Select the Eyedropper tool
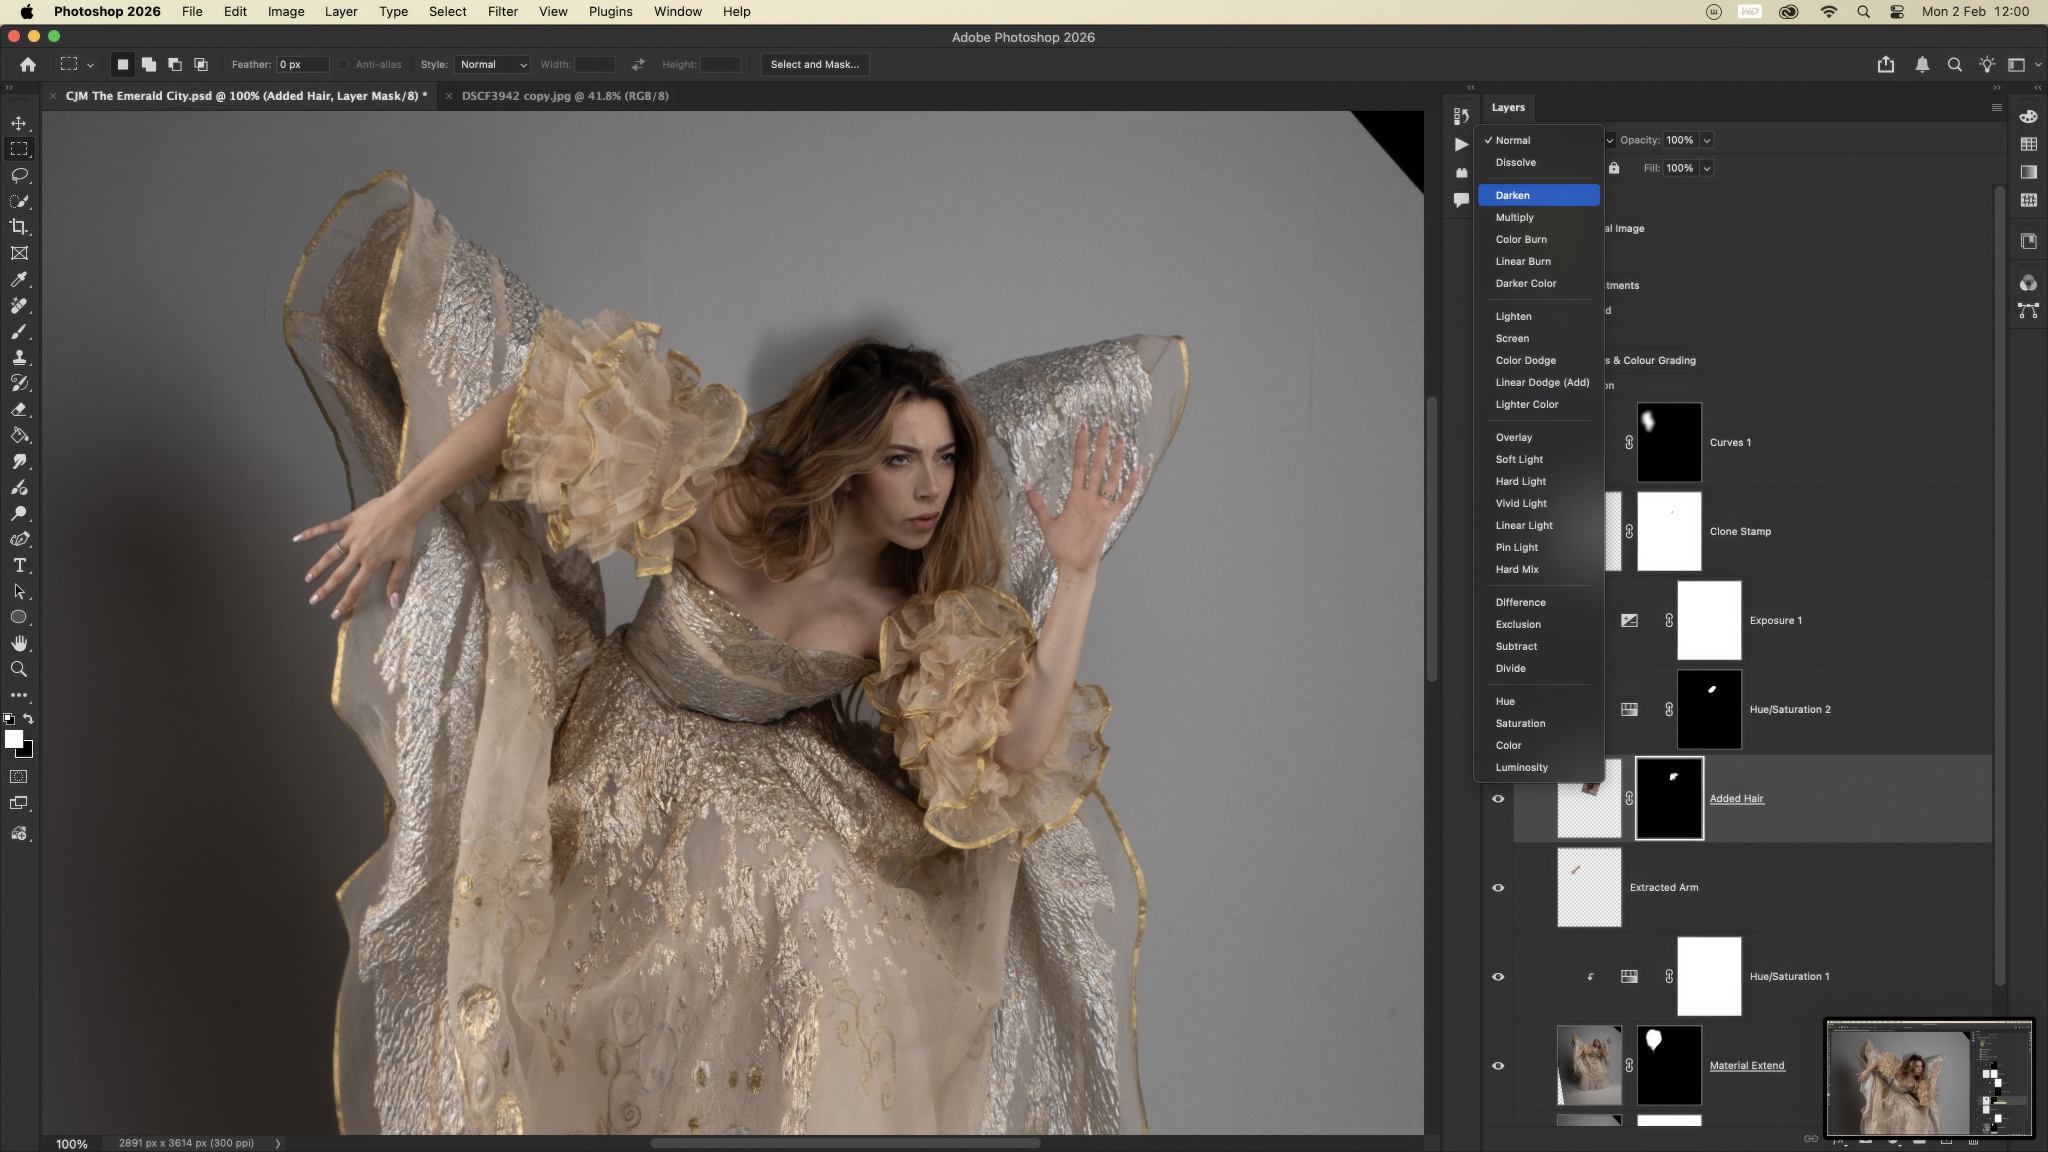The height and width of the screenshot is (1152, 2048). click(x=19, y=279)
